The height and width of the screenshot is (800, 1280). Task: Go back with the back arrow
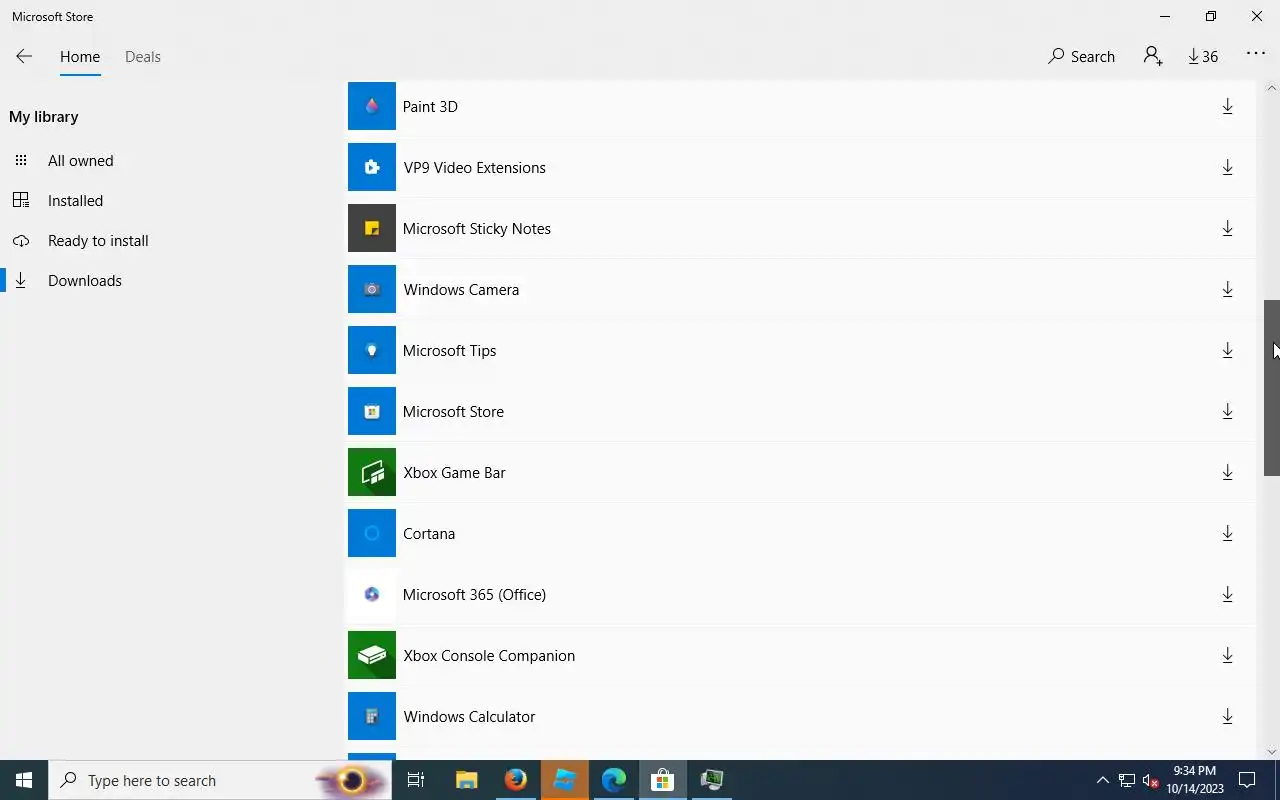(x=24, y=56)
